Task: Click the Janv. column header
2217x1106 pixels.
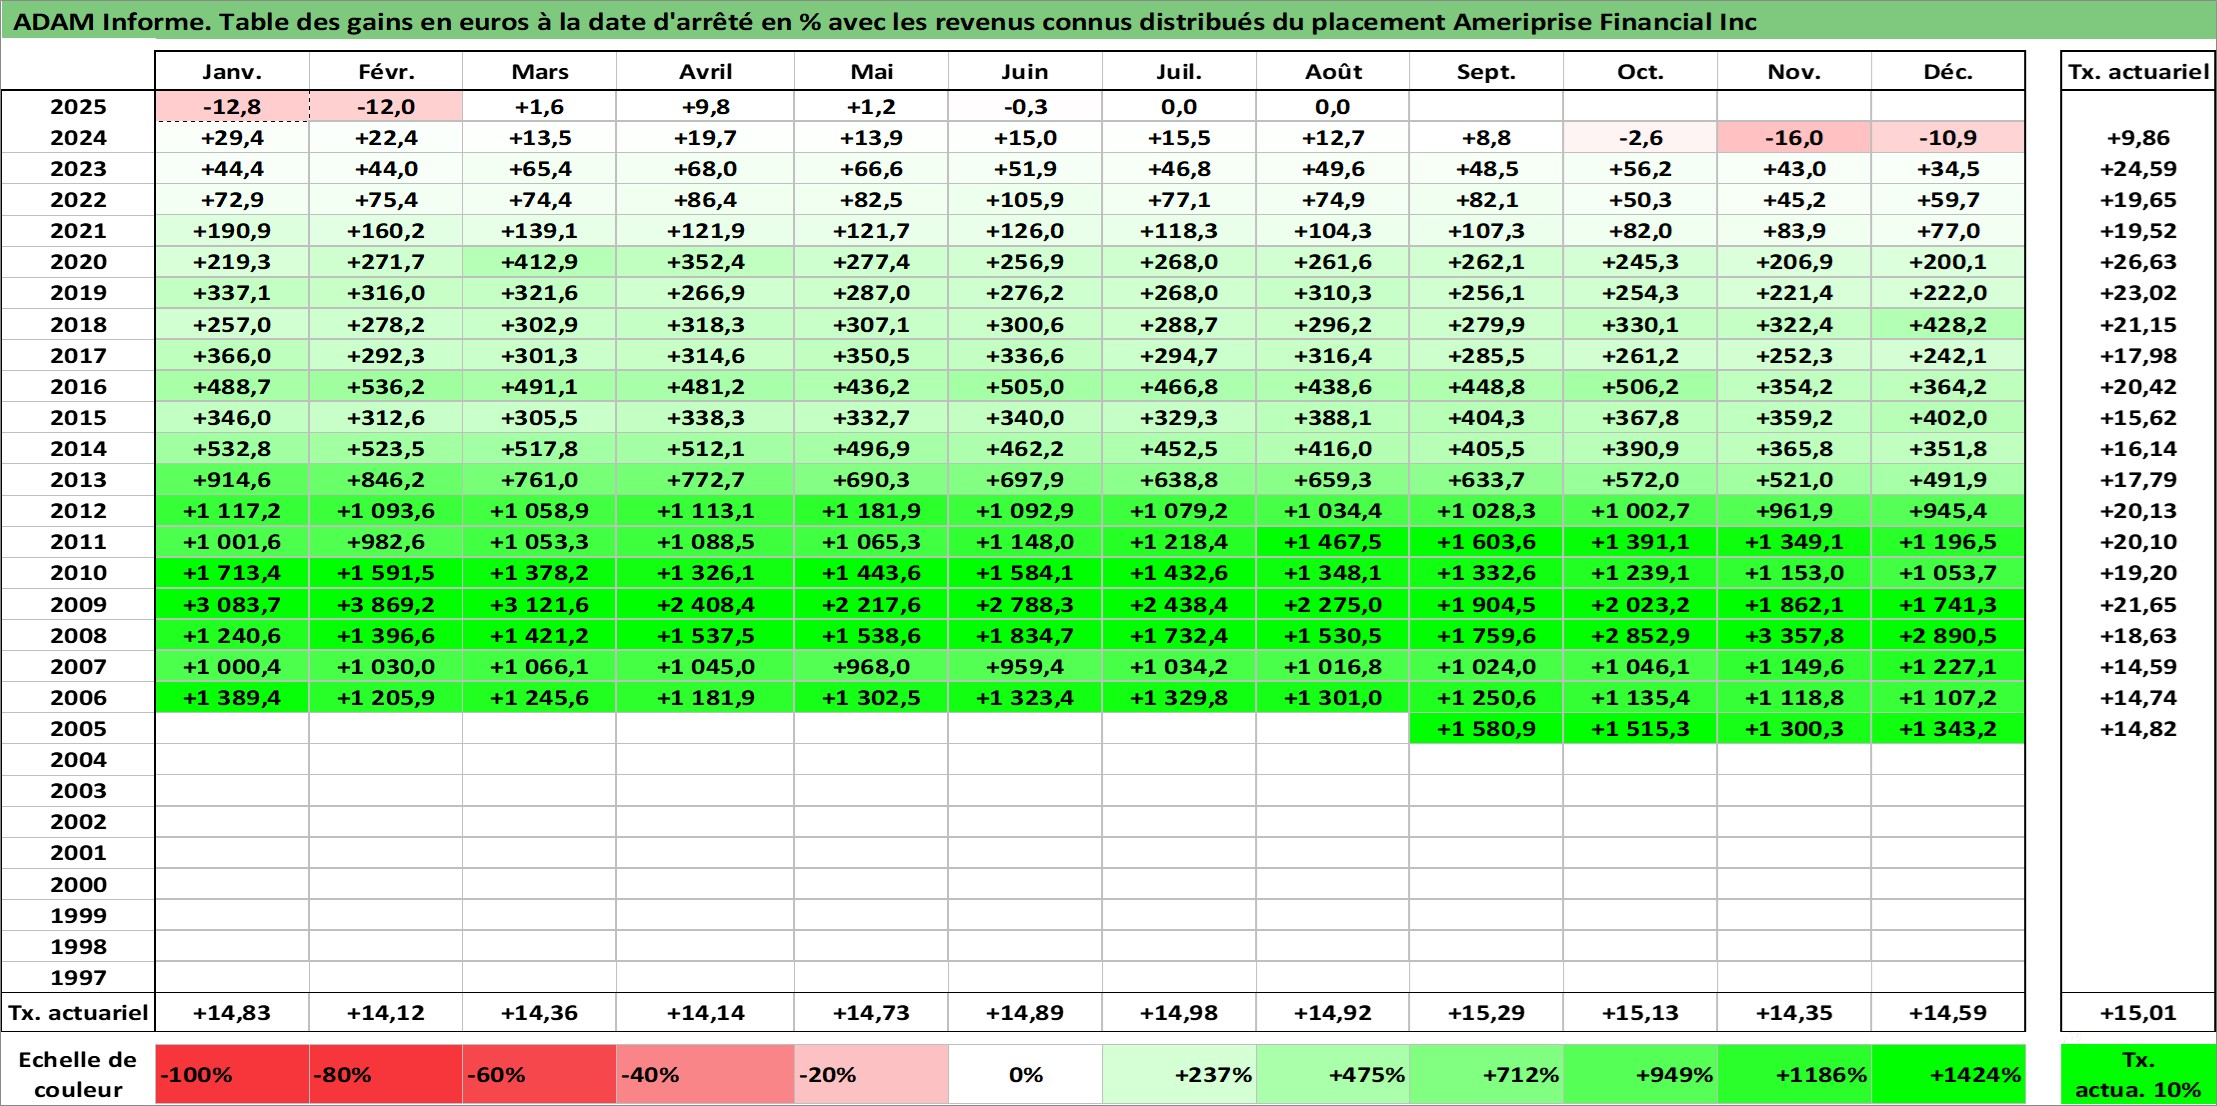Action: coord(232,71)
